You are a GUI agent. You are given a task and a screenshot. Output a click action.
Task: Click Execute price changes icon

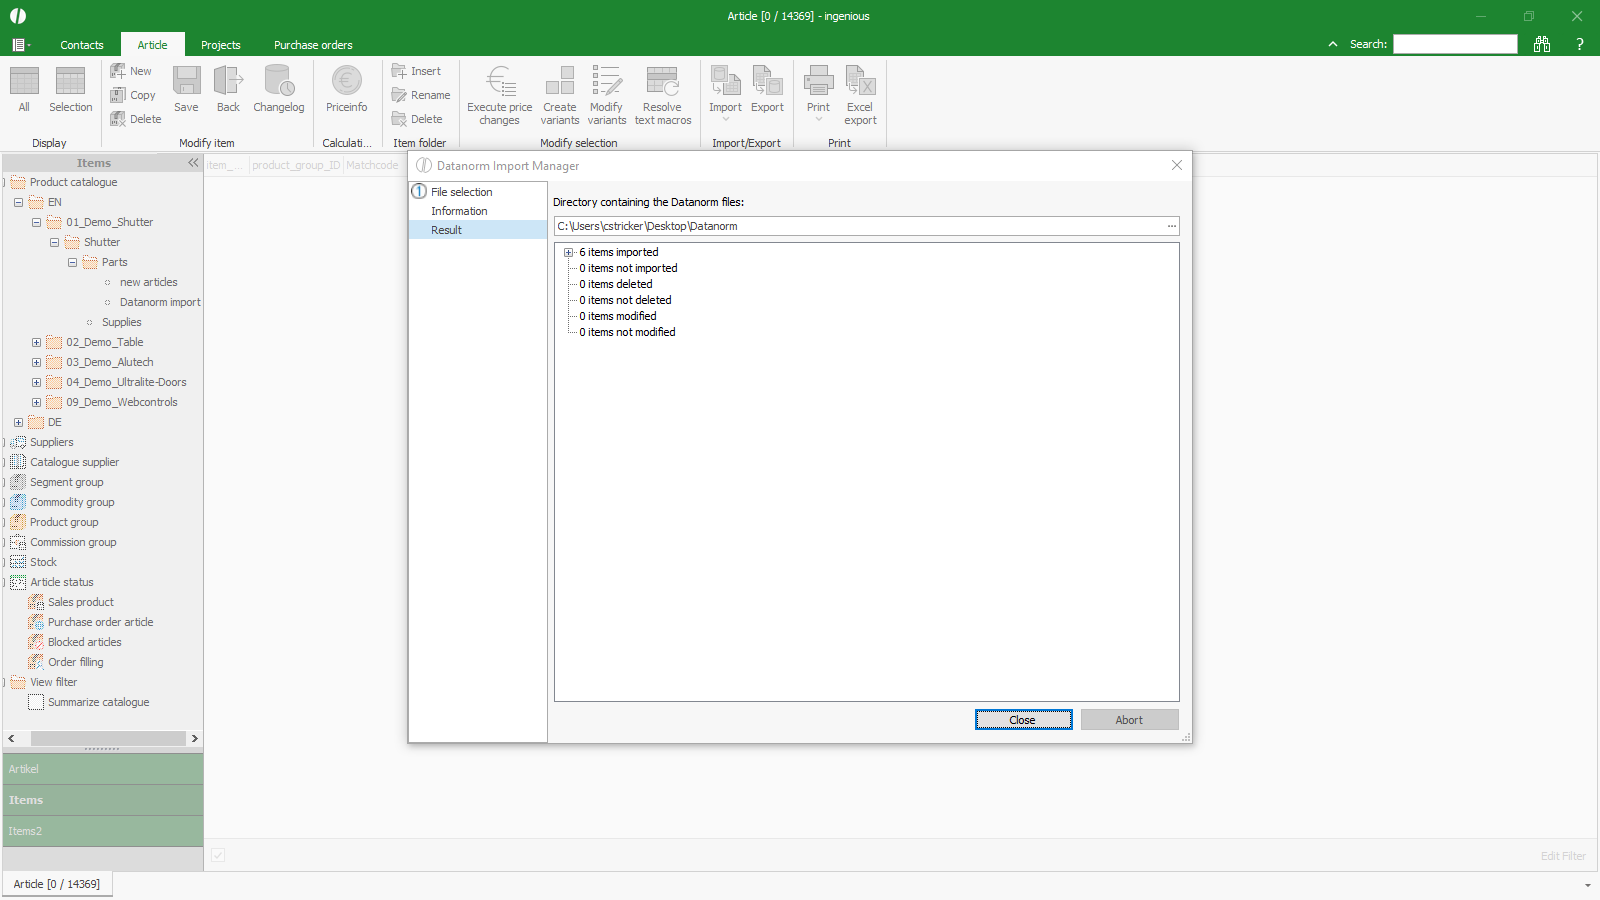pyautogui.click(x=499, y=82)
